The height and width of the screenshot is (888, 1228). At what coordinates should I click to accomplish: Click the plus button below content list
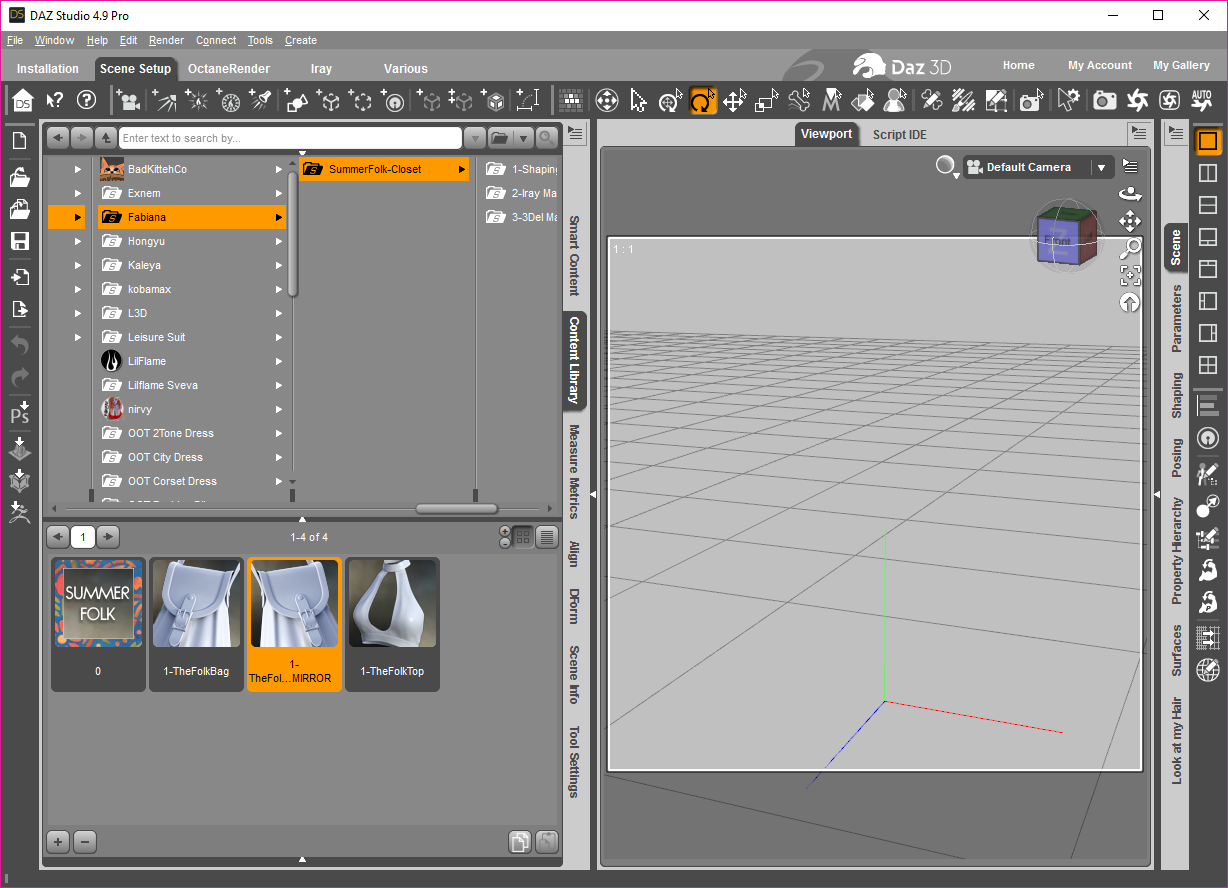(x=58, y=842)
